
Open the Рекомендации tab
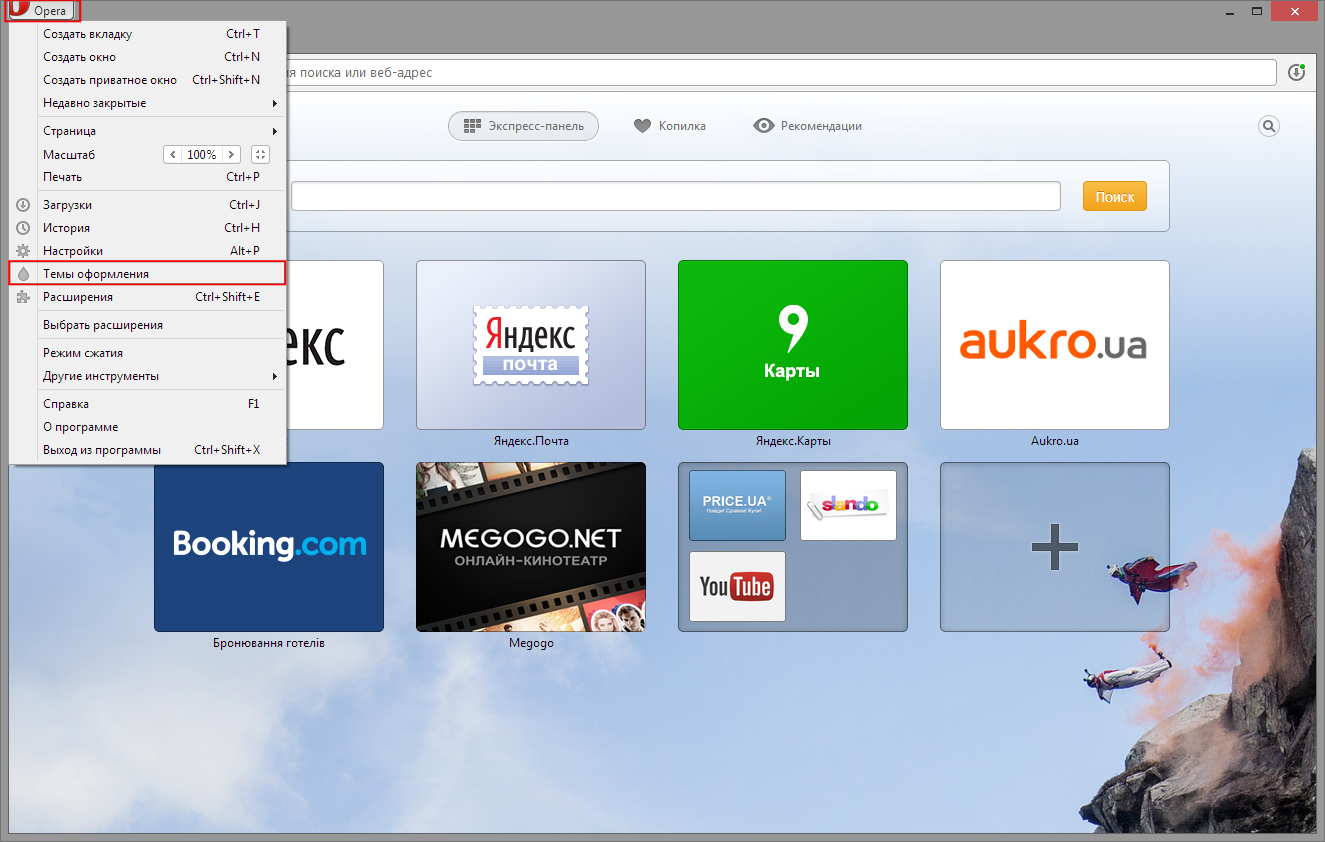808,126
